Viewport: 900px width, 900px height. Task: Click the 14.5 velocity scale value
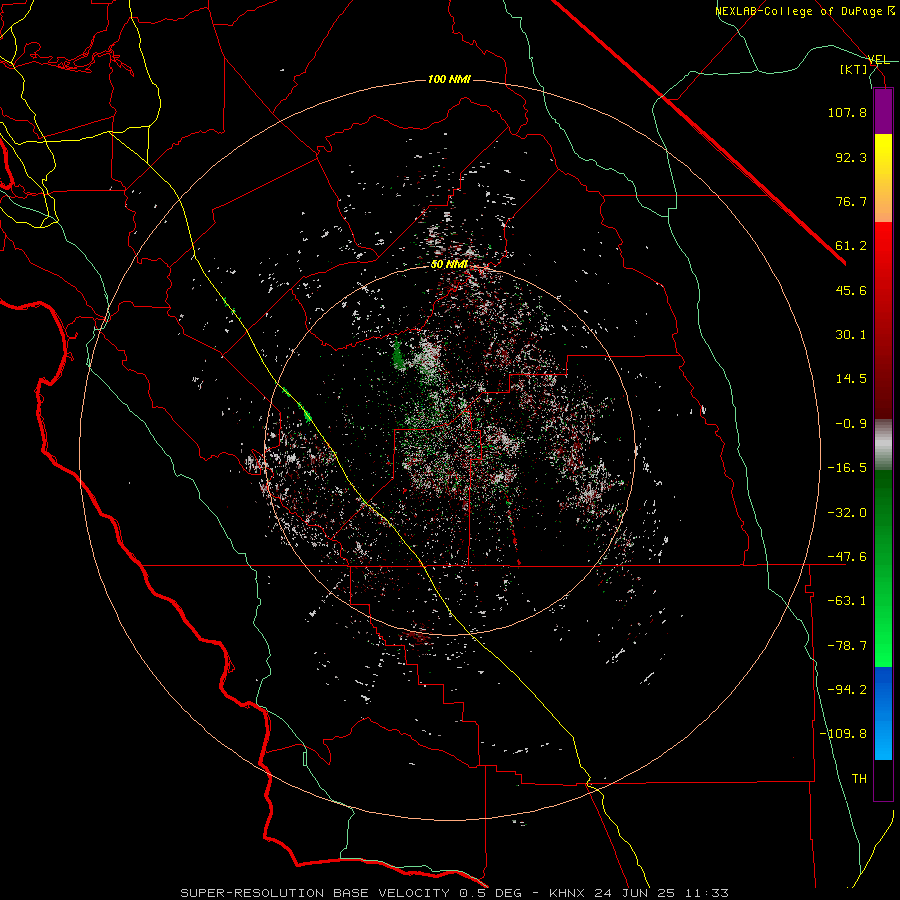pyautogui.click(x=851, y=379)
